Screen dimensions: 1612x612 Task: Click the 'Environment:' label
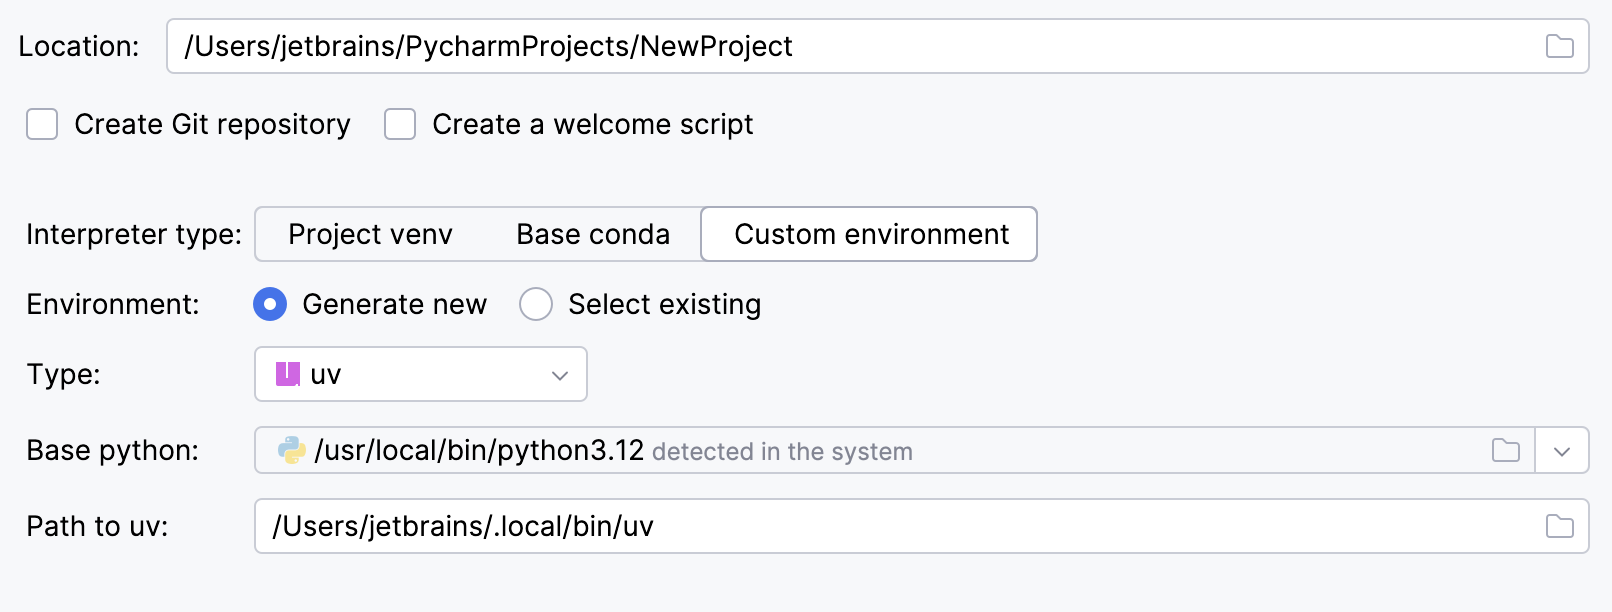[x=113, y=304]
